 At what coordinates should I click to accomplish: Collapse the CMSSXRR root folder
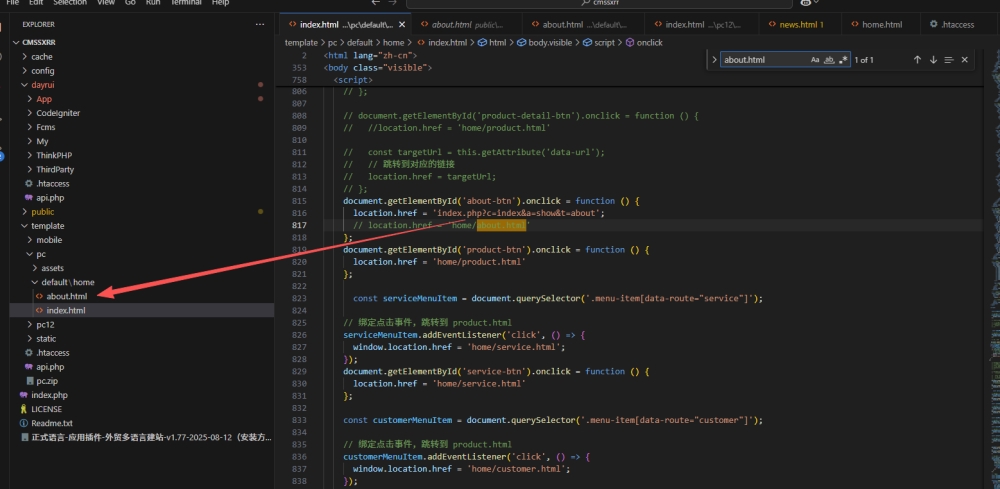pyautogui.click(x=17, y=43)
